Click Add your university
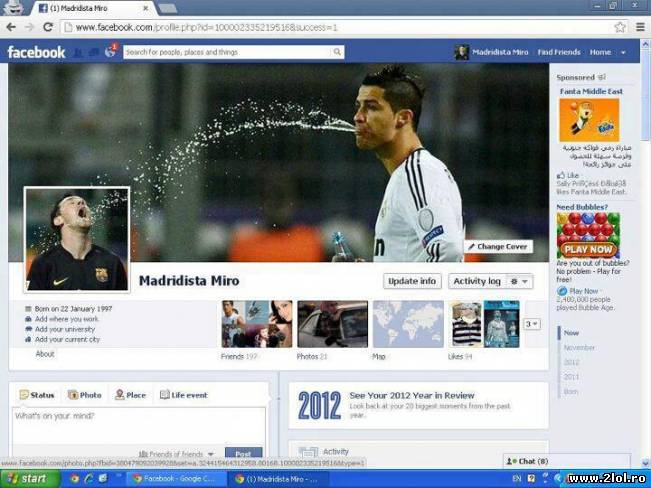The height and width of the screenshot is (488, 651). click(65, 329)
